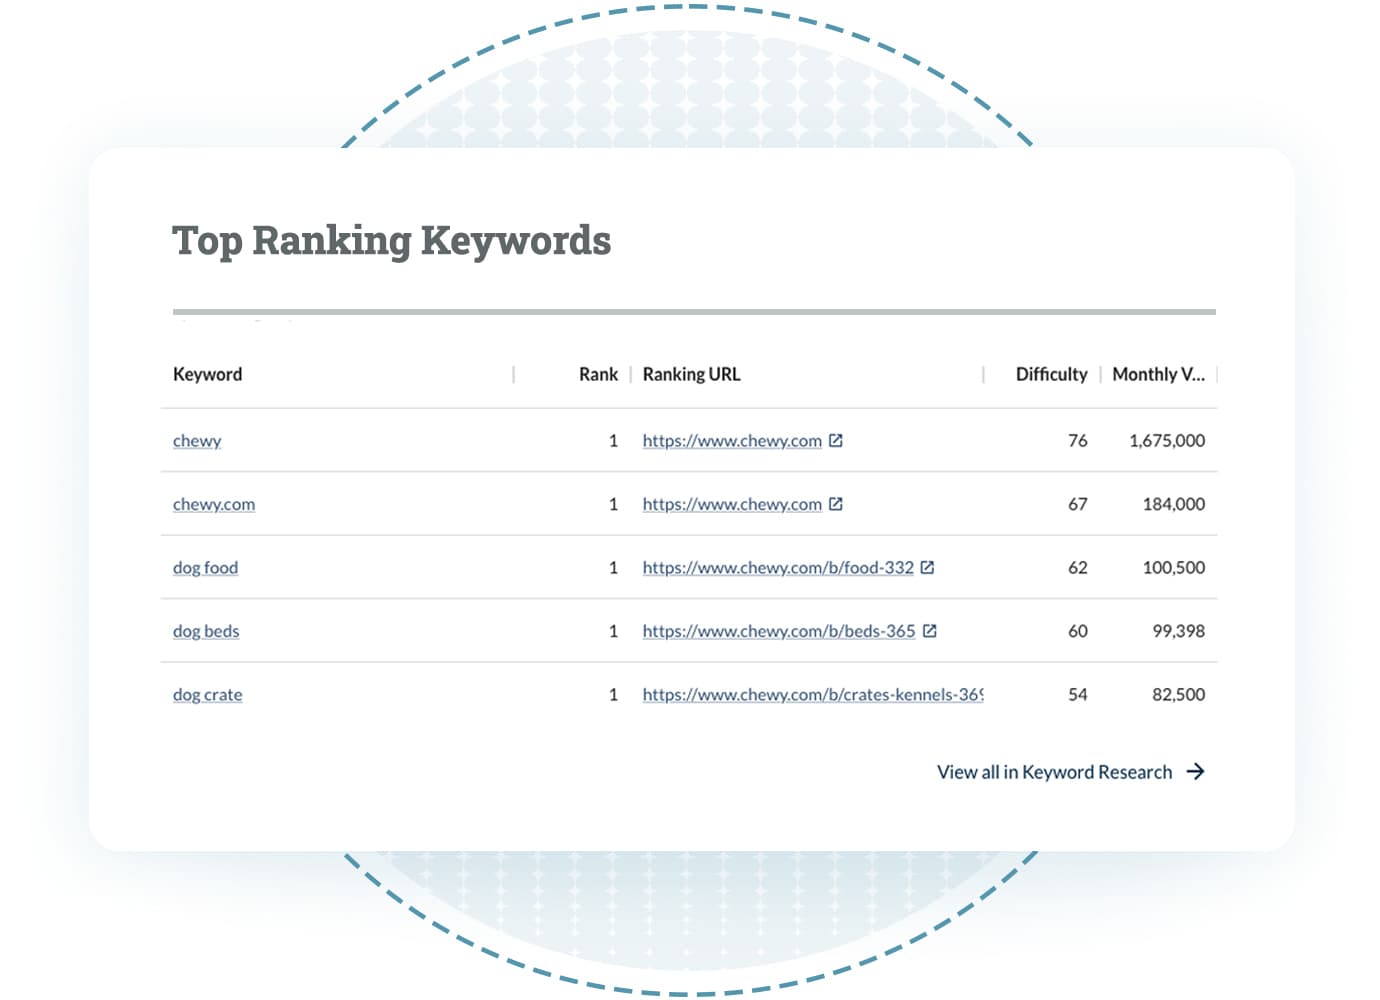The width and height of the screenshot is (1380, 1000).
Task: Click arrow icon after View all in Keyword Research
Action: coord(1195,771)
